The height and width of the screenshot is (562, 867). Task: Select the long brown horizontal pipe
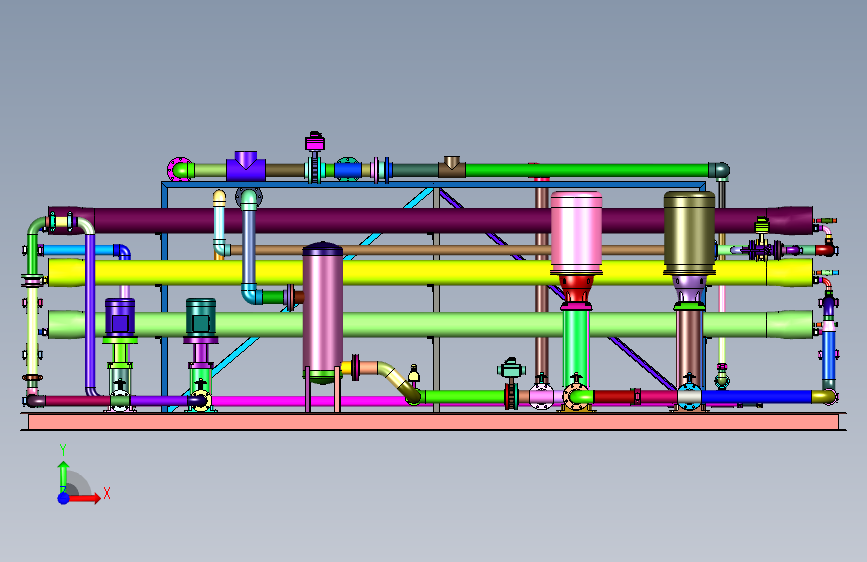pyautogui.click(x=390, y=250)
